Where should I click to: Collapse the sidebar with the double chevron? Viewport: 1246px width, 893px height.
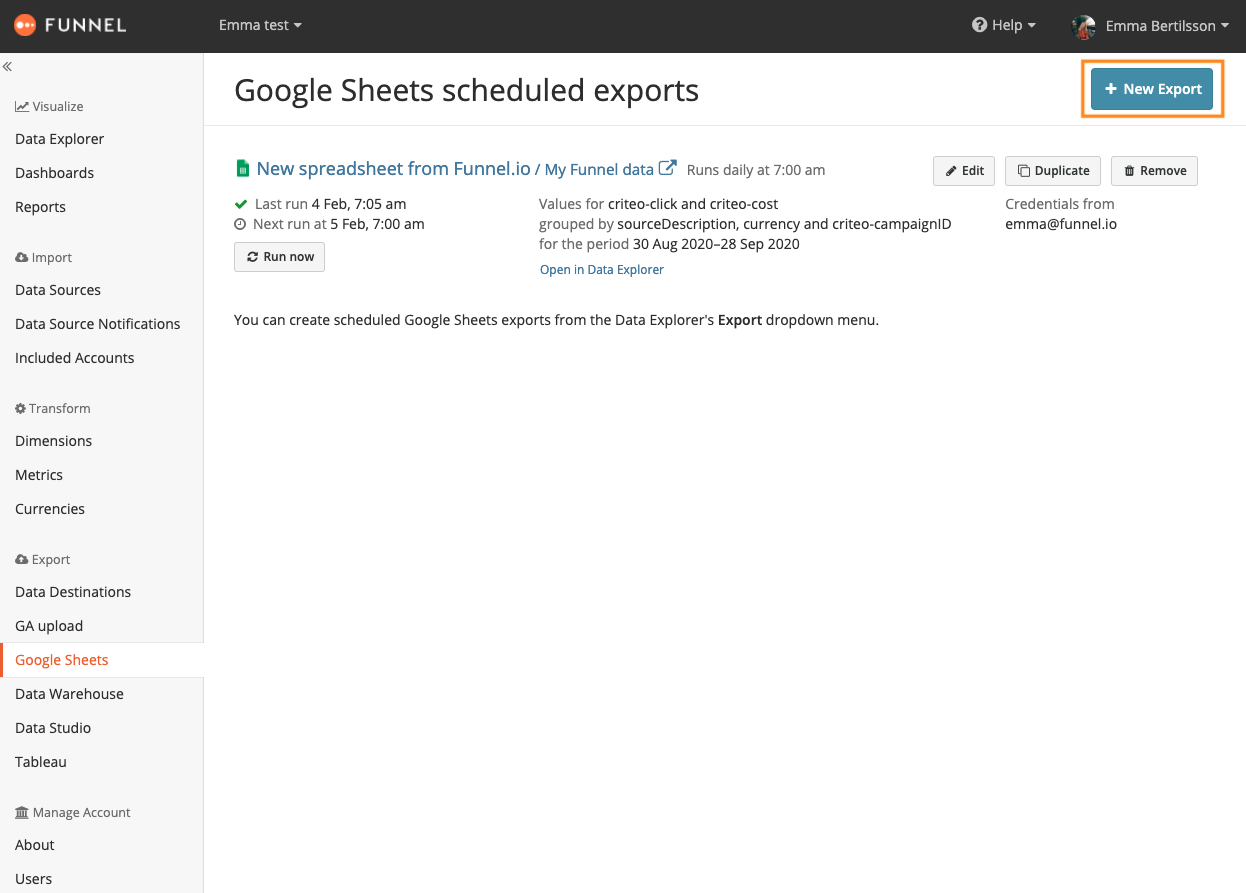click(x=7, y=67)
